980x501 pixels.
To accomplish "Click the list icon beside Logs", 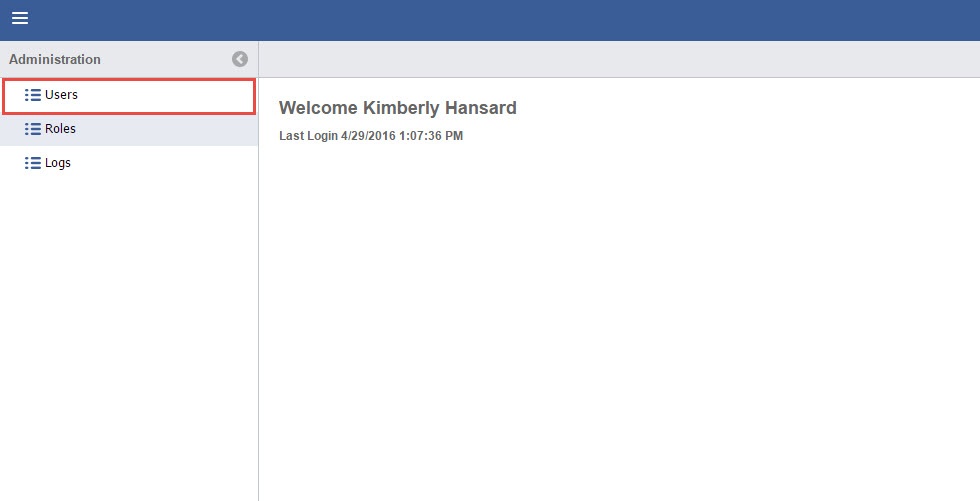I will tap(32, 163).
